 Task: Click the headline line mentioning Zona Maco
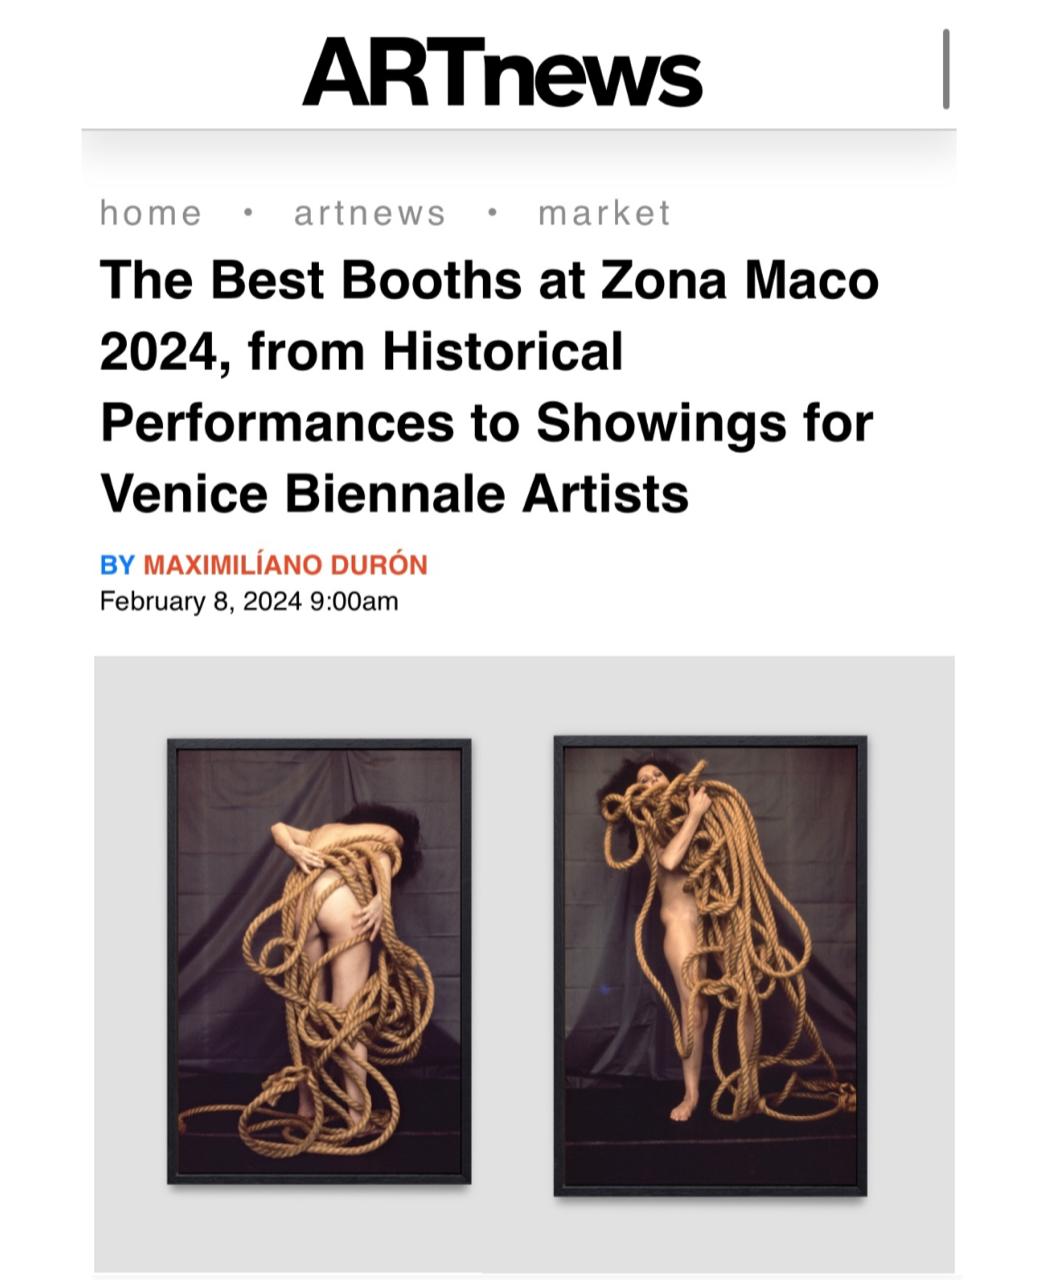coord(489,280)
